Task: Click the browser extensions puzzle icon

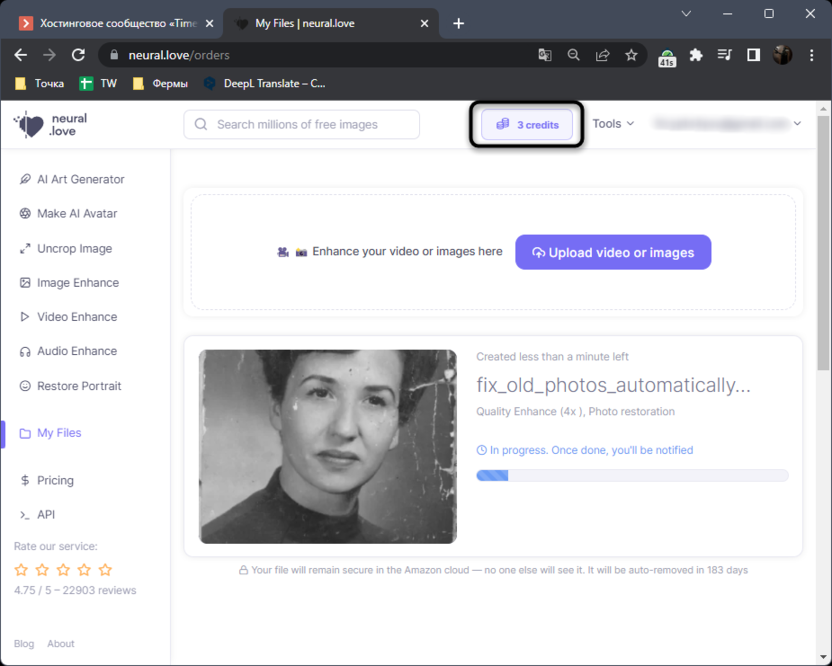Action: coord(696,55)
